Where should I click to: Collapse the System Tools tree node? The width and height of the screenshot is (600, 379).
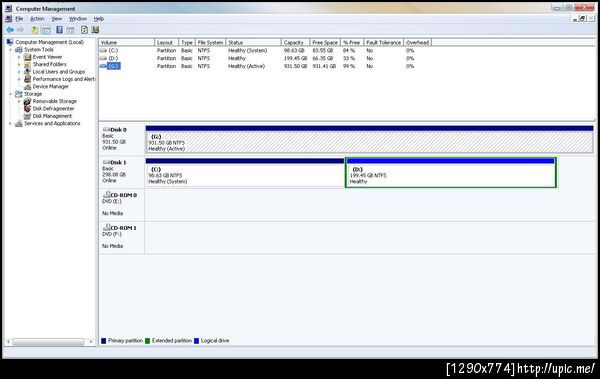pyautogui.click(x=11, y=50)
